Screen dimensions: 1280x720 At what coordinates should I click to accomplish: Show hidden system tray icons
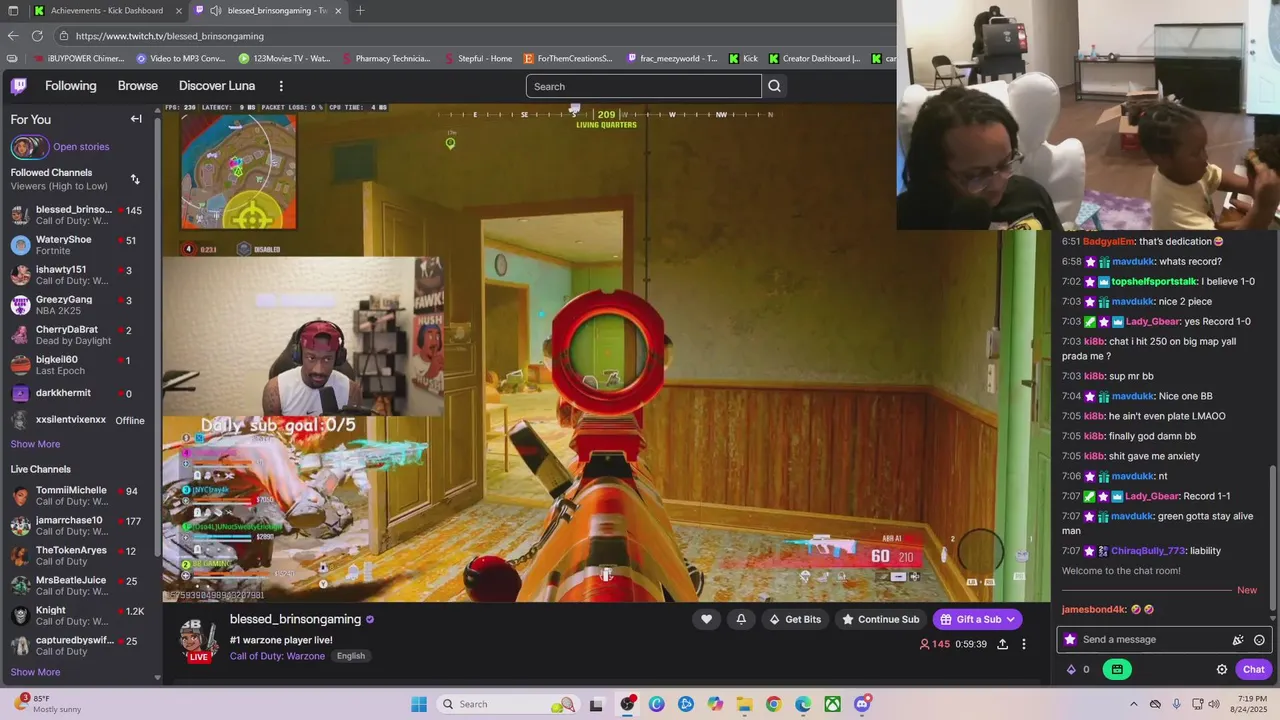point(1133,704)
